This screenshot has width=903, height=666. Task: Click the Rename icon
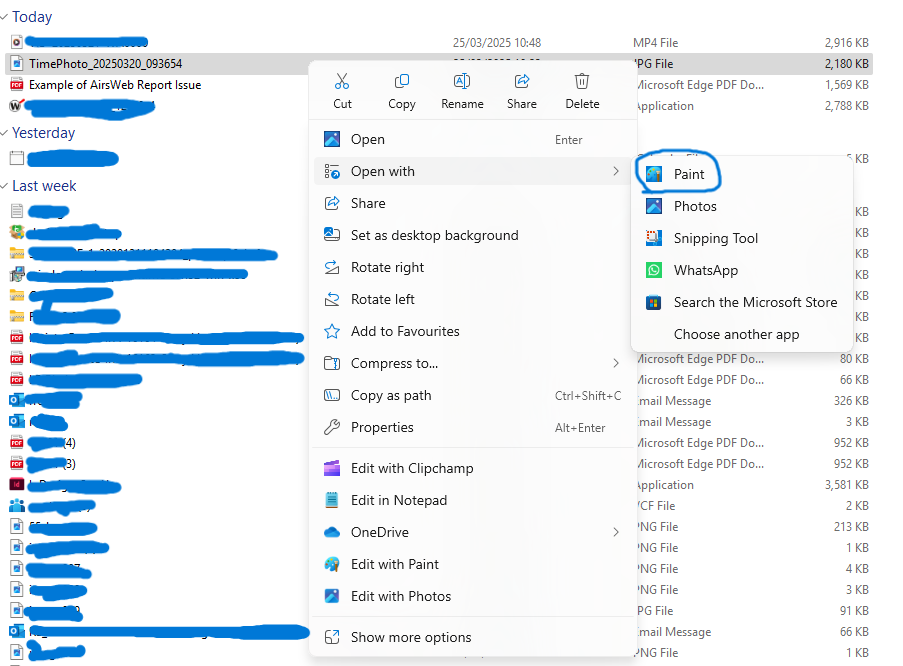(x=462, y=81)
